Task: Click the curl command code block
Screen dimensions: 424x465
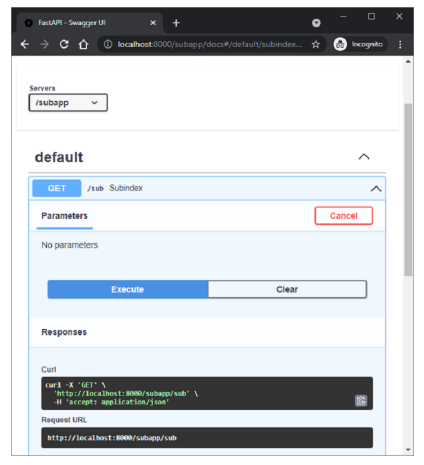Action: pyautogui.click(x=207, y=393)
